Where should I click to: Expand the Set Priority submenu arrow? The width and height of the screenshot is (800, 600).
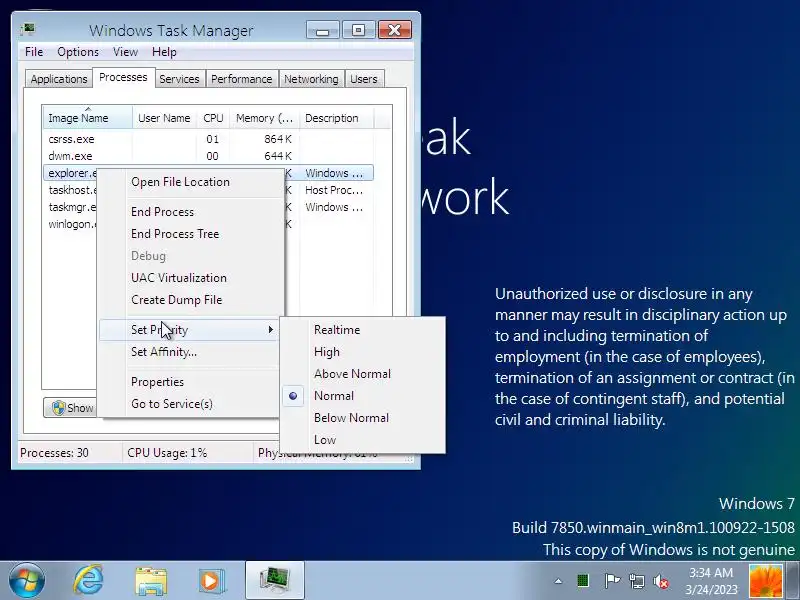tap(270, 330)
